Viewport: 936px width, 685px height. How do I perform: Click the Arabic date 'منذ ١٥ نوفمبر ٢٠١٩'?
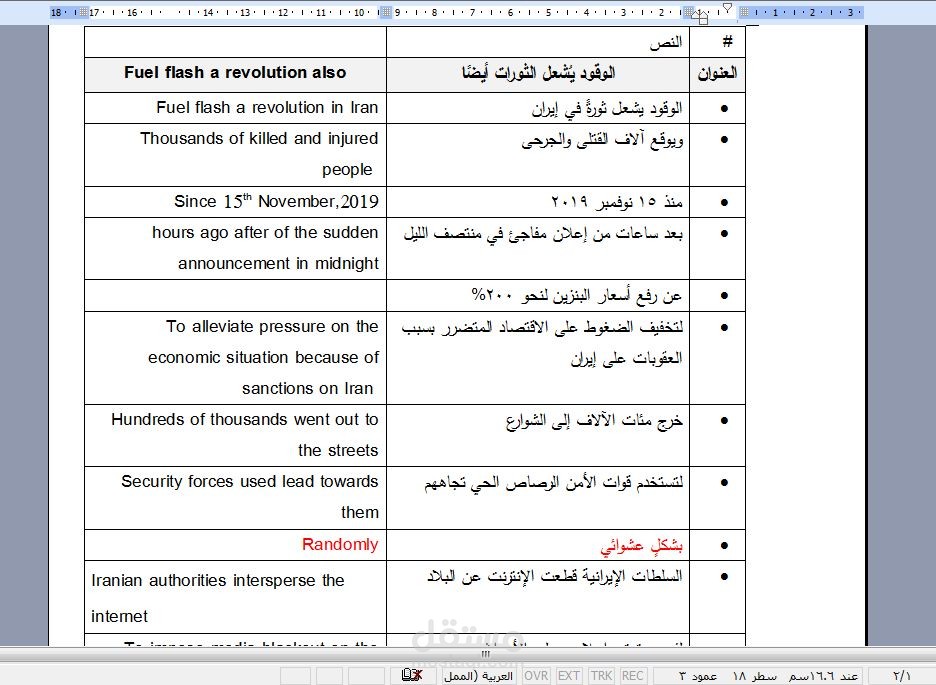click(617, 202)
